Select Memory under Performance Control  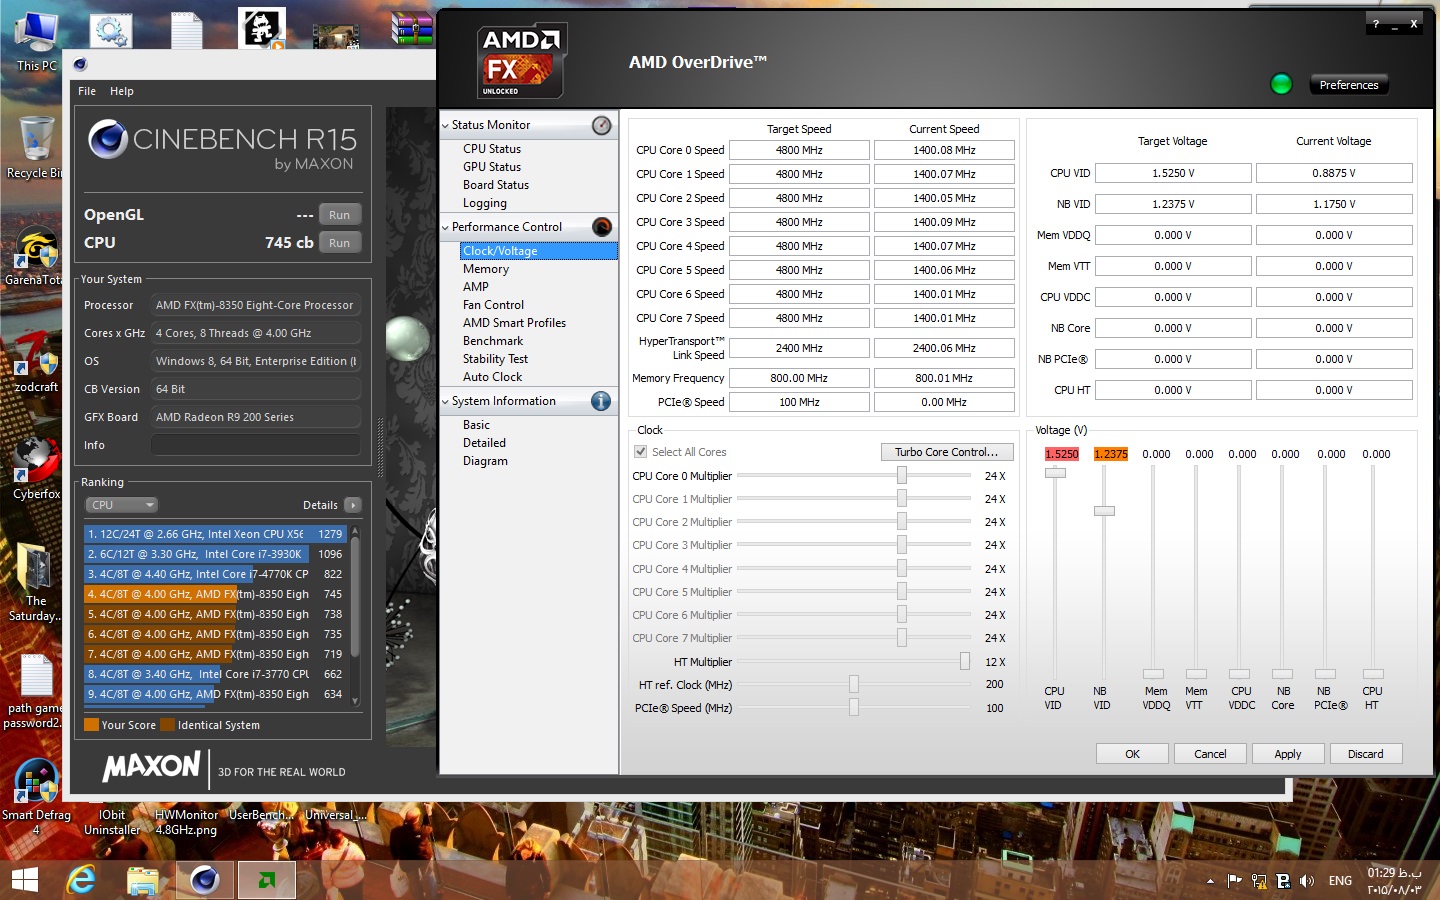pyautogui.click(x=486, y=268)
